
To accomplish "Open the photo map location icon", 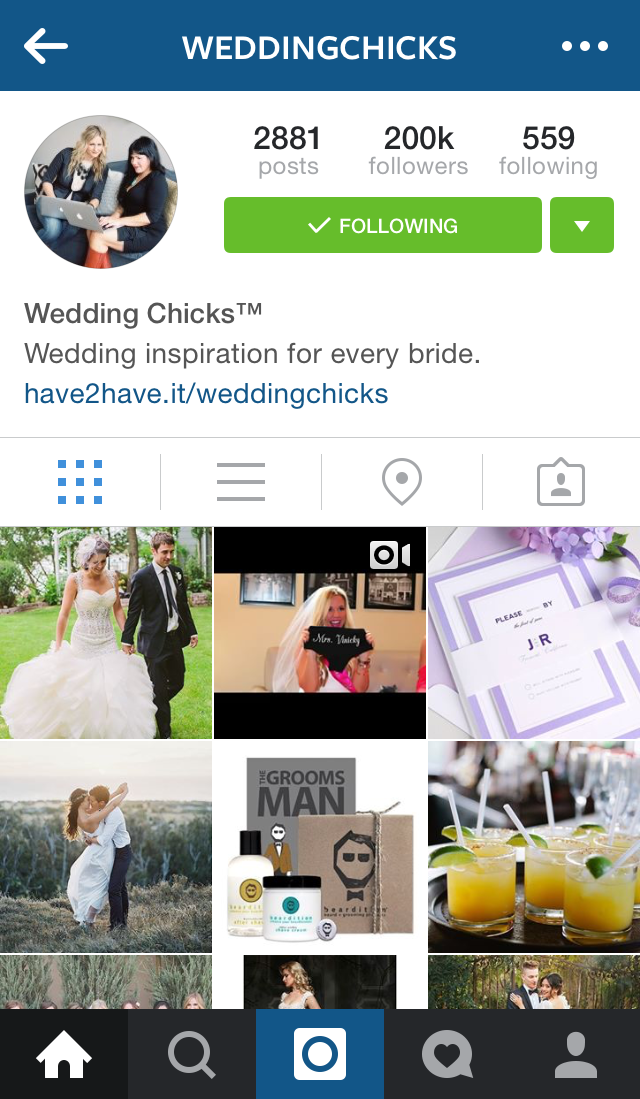I will point(402,482).
